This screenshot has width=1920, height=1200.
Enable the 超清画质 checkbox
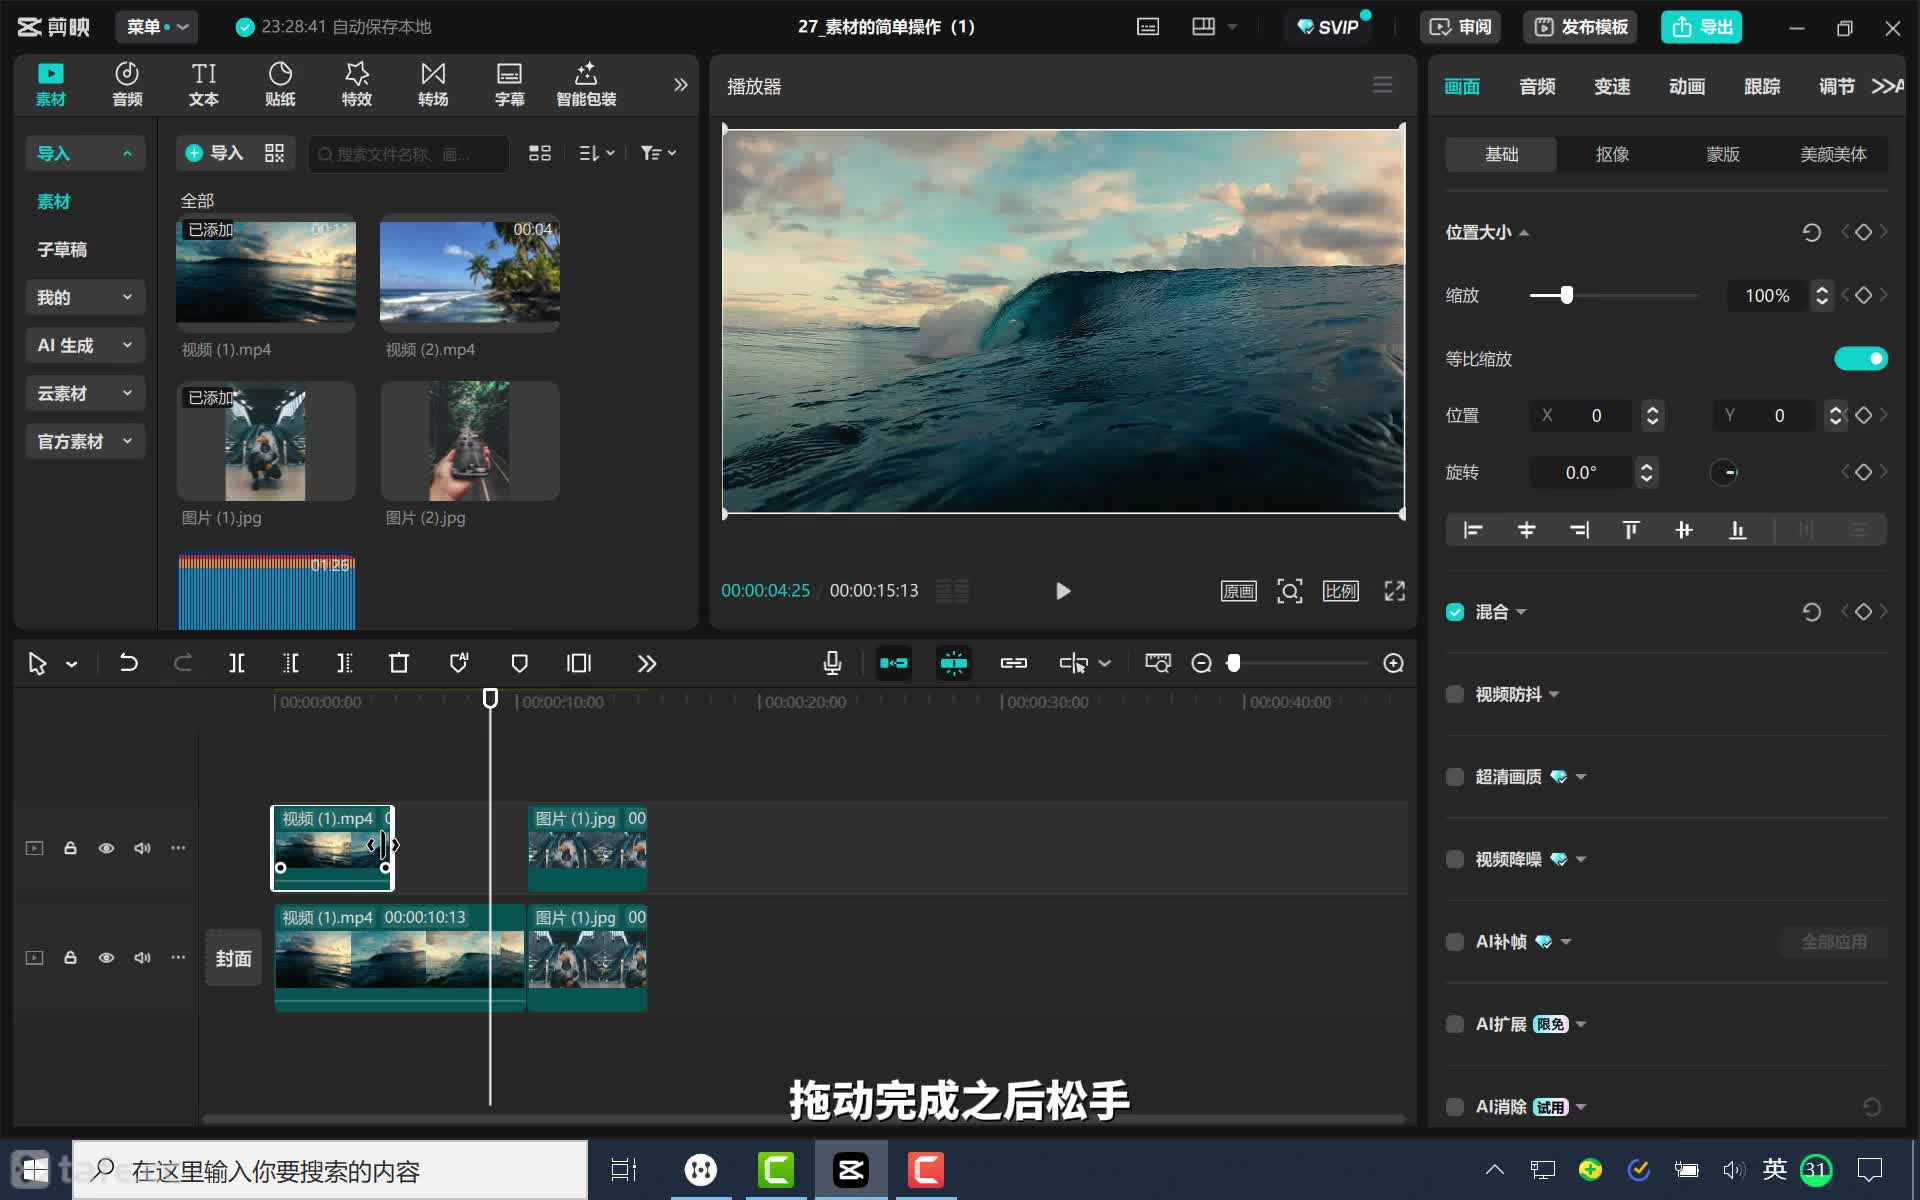click(1455, 777)
